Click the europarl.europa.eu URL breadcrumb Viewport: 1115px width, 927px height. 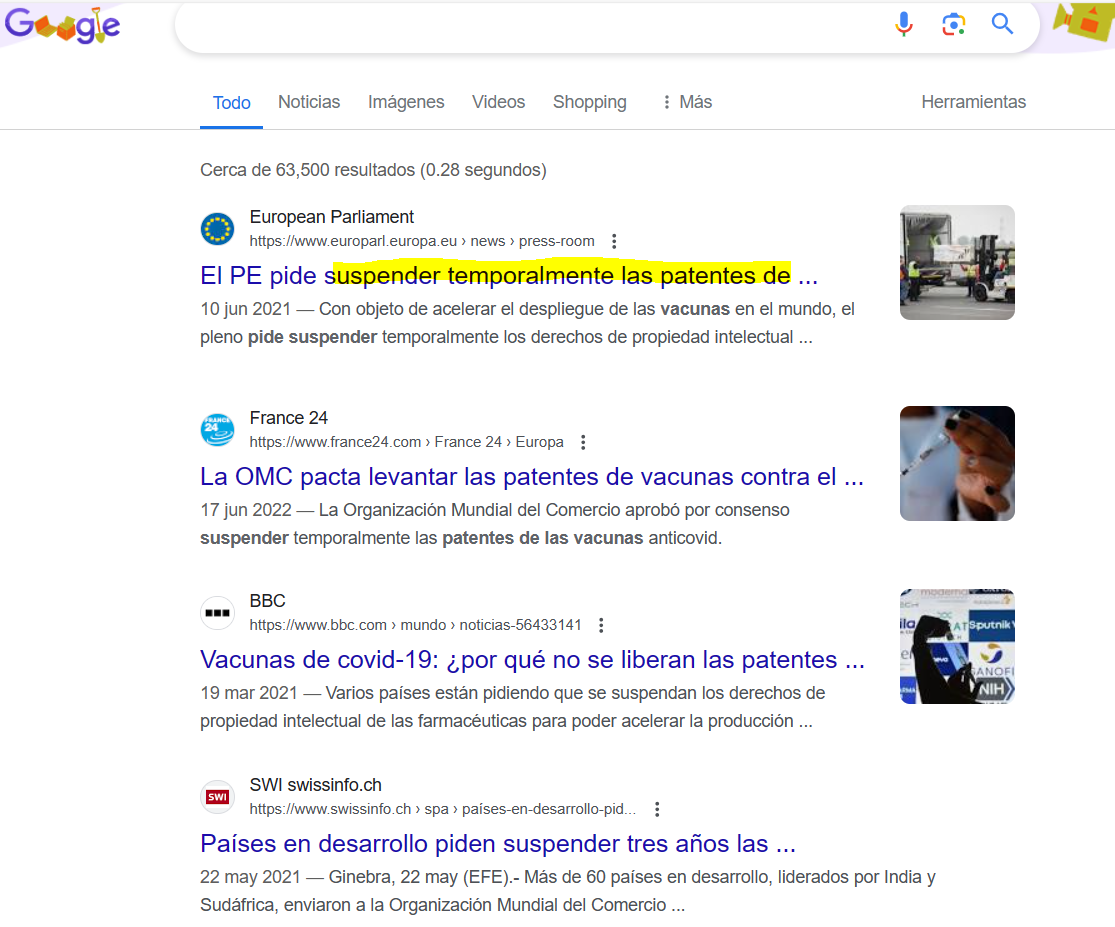(x=422, y=242)
